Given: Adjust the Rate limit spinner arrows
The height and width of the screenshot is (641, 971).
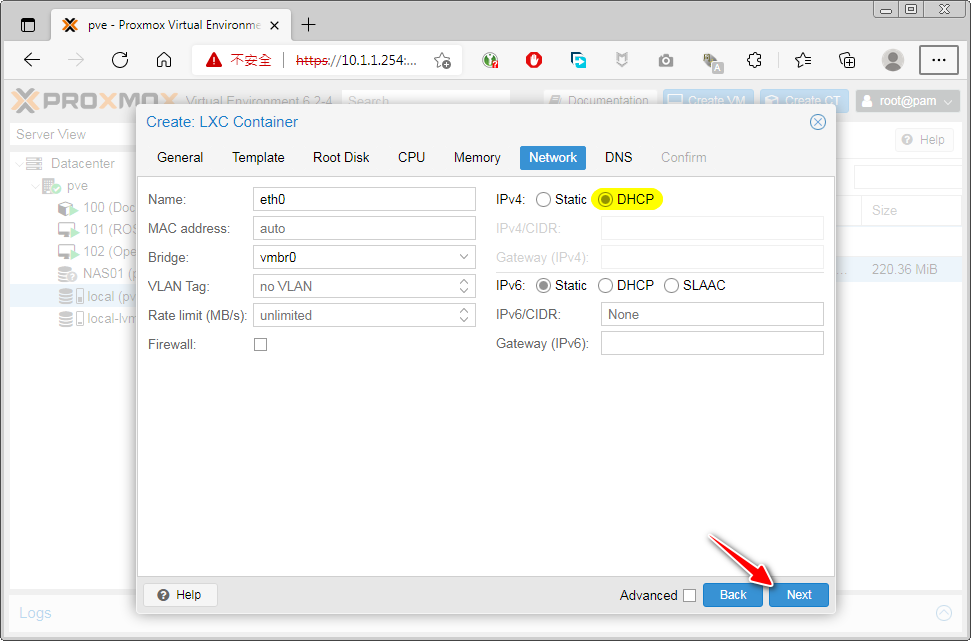Looking at the screenshot, I should coord(464,315).
